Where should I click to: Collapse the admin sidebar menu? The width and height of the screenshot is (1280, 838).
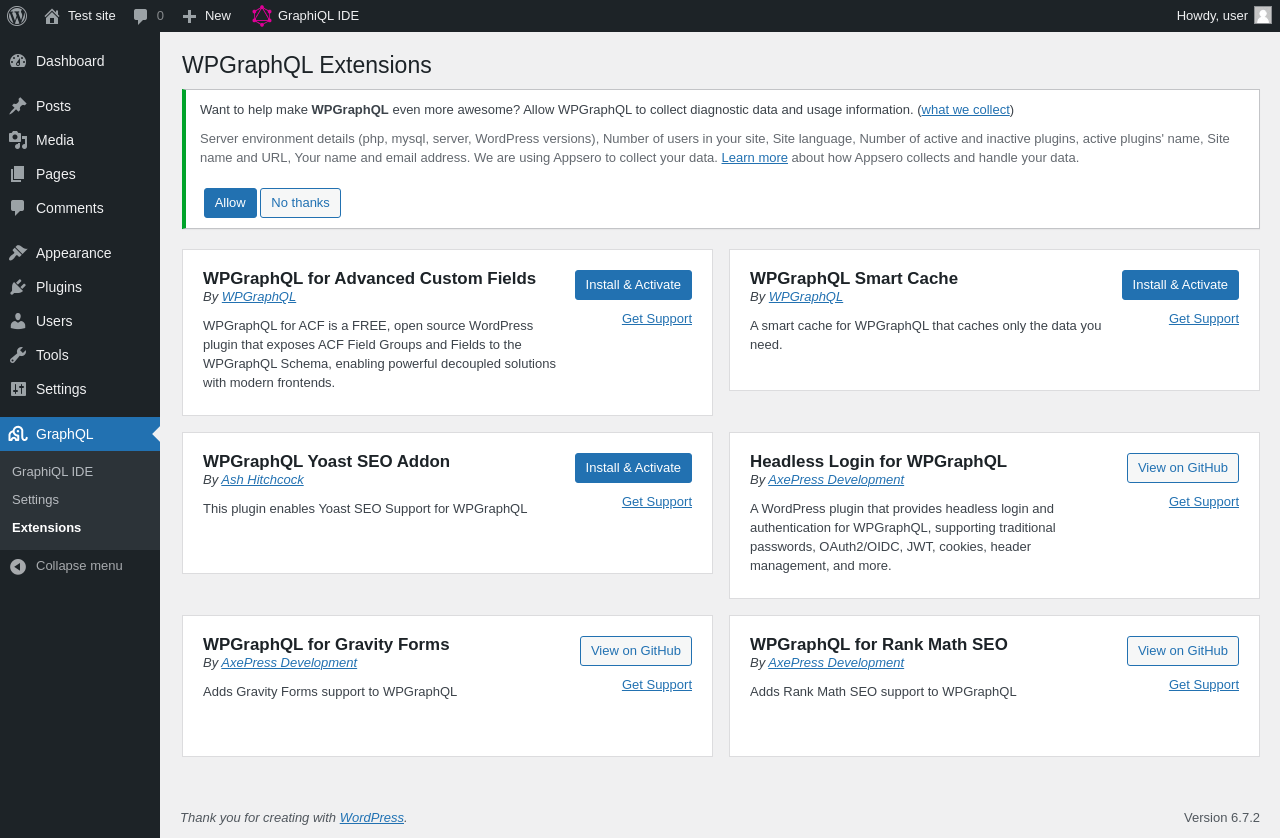79,566
